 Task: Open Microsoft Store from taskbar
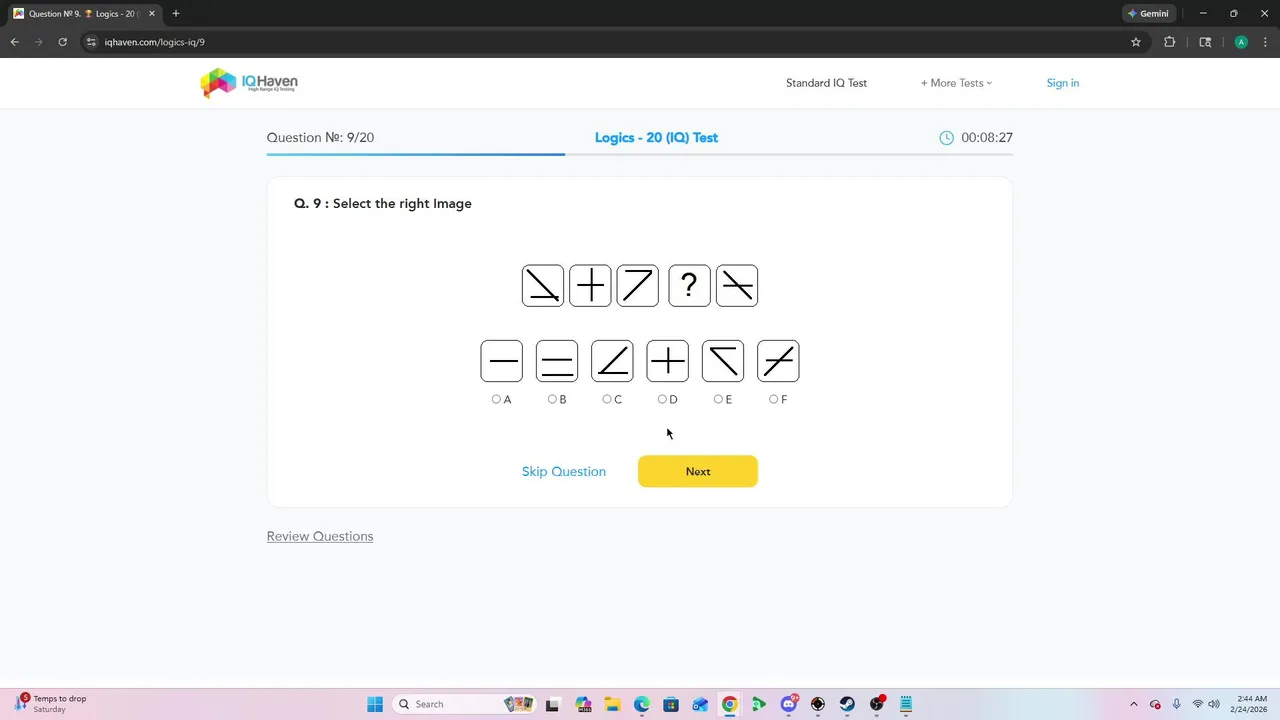coord(671,704)
